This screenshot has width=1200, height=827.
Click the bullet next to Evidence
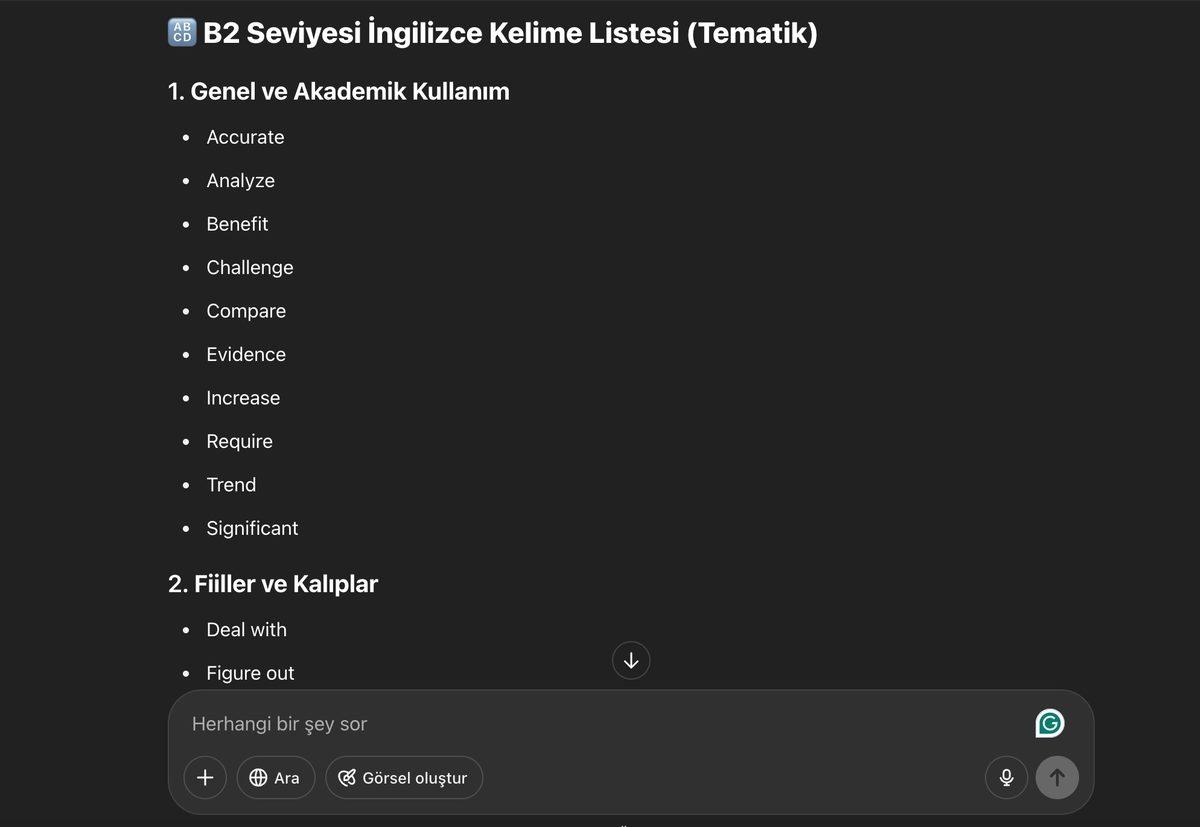coord(186,354)
